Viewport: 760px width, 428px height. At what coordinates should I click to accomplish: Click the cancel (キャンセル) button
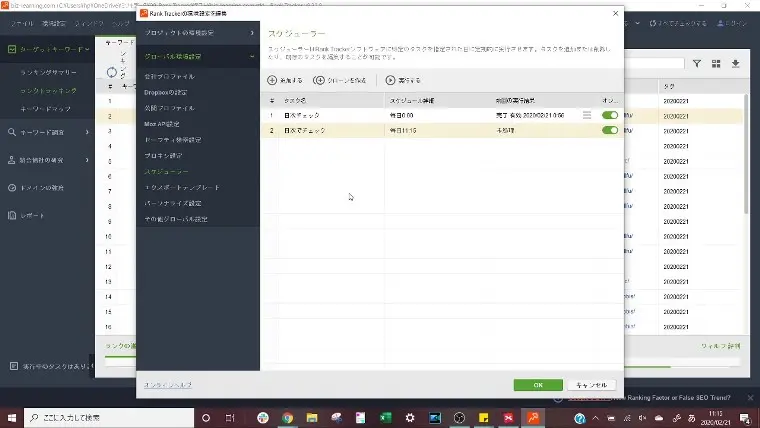(590, 385)
